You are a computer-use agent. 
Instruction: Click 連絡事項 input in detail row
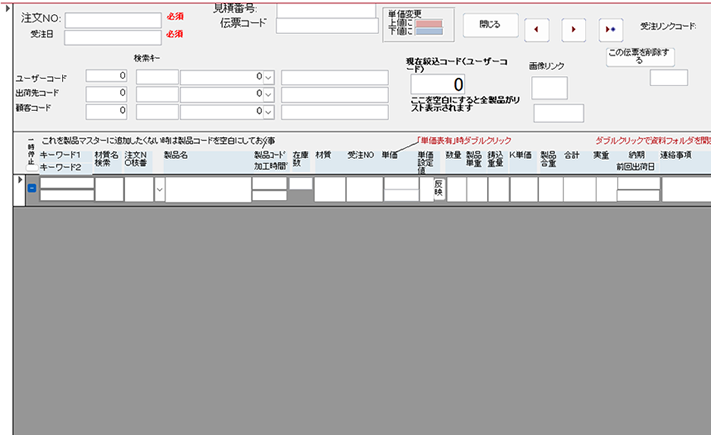pyautogui.click(x=687, y=189)
